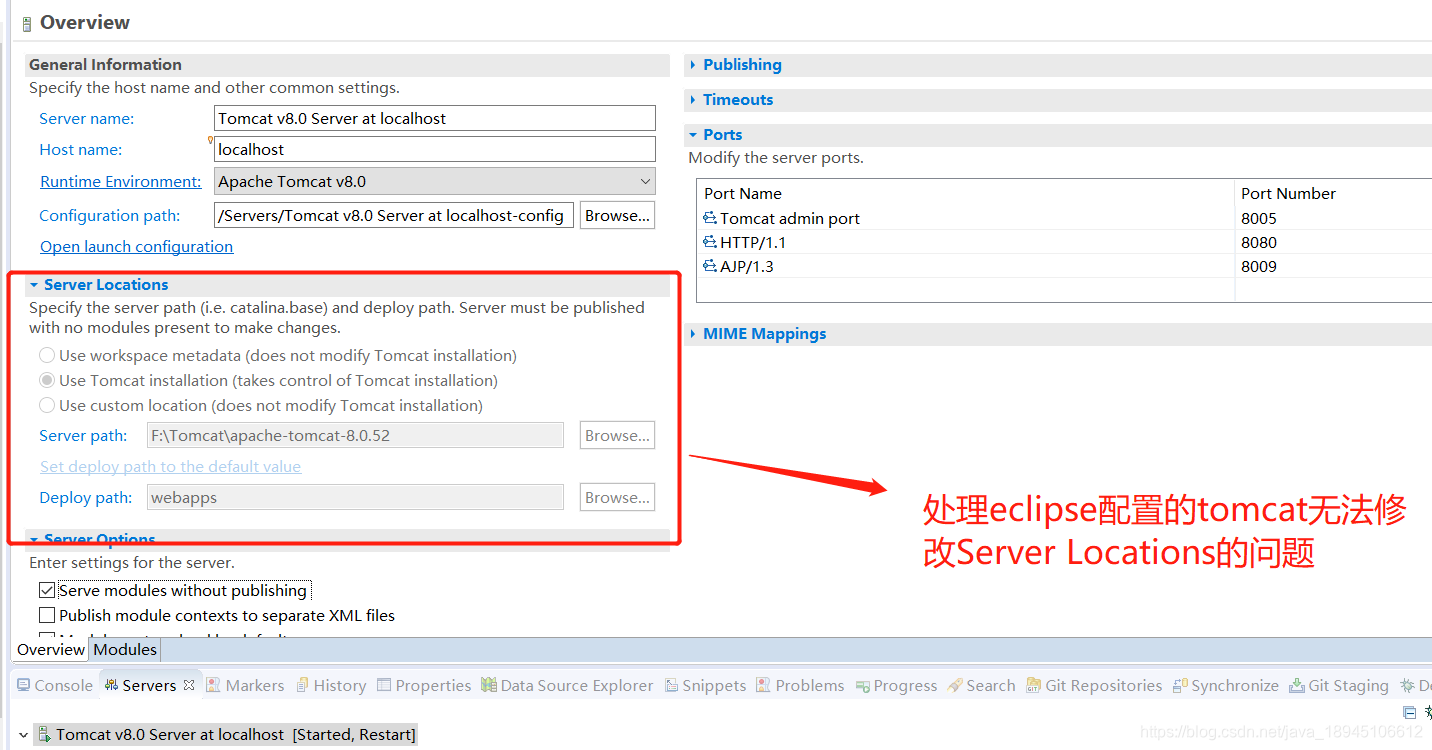Click the Markers view icon

click(214, 685)
